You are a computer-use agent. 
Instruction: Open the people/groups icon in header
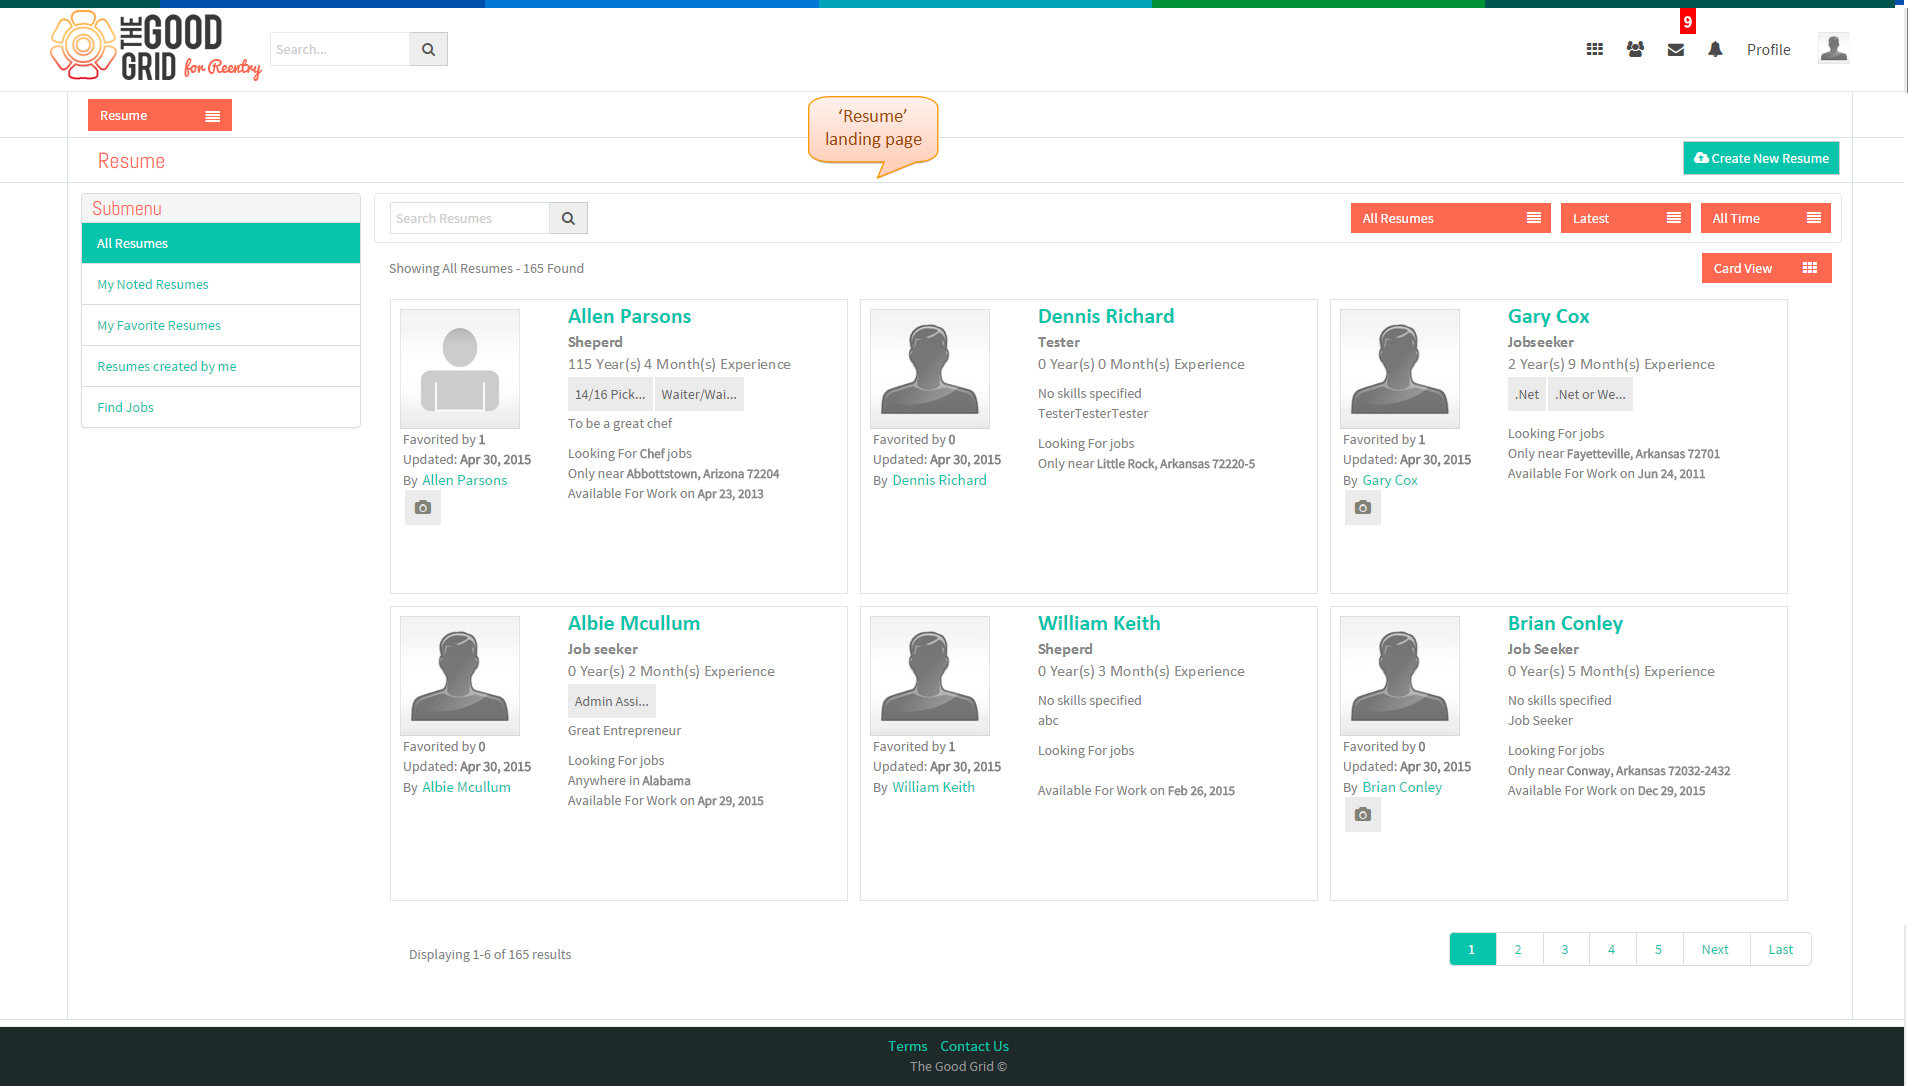pyautogui.click(x=1635, y=49)
